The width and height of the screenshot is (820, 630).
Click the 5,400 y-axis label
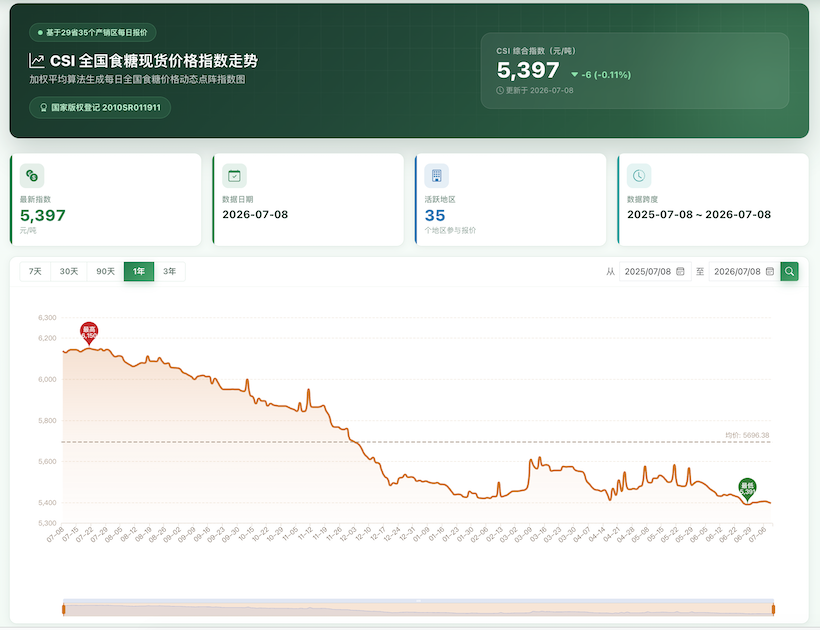tap(47, 502)
